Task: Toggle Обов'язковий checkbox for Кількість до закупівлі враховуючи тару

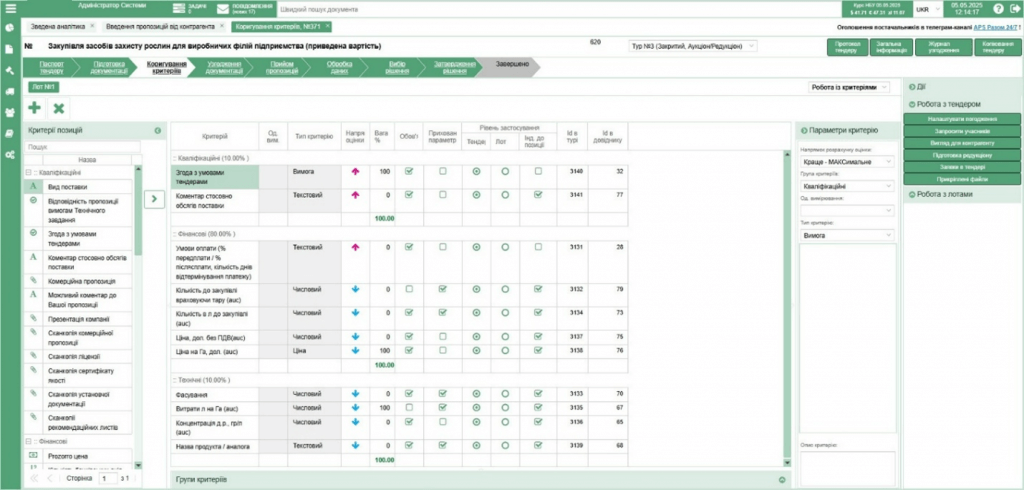Action: point(409,289)
